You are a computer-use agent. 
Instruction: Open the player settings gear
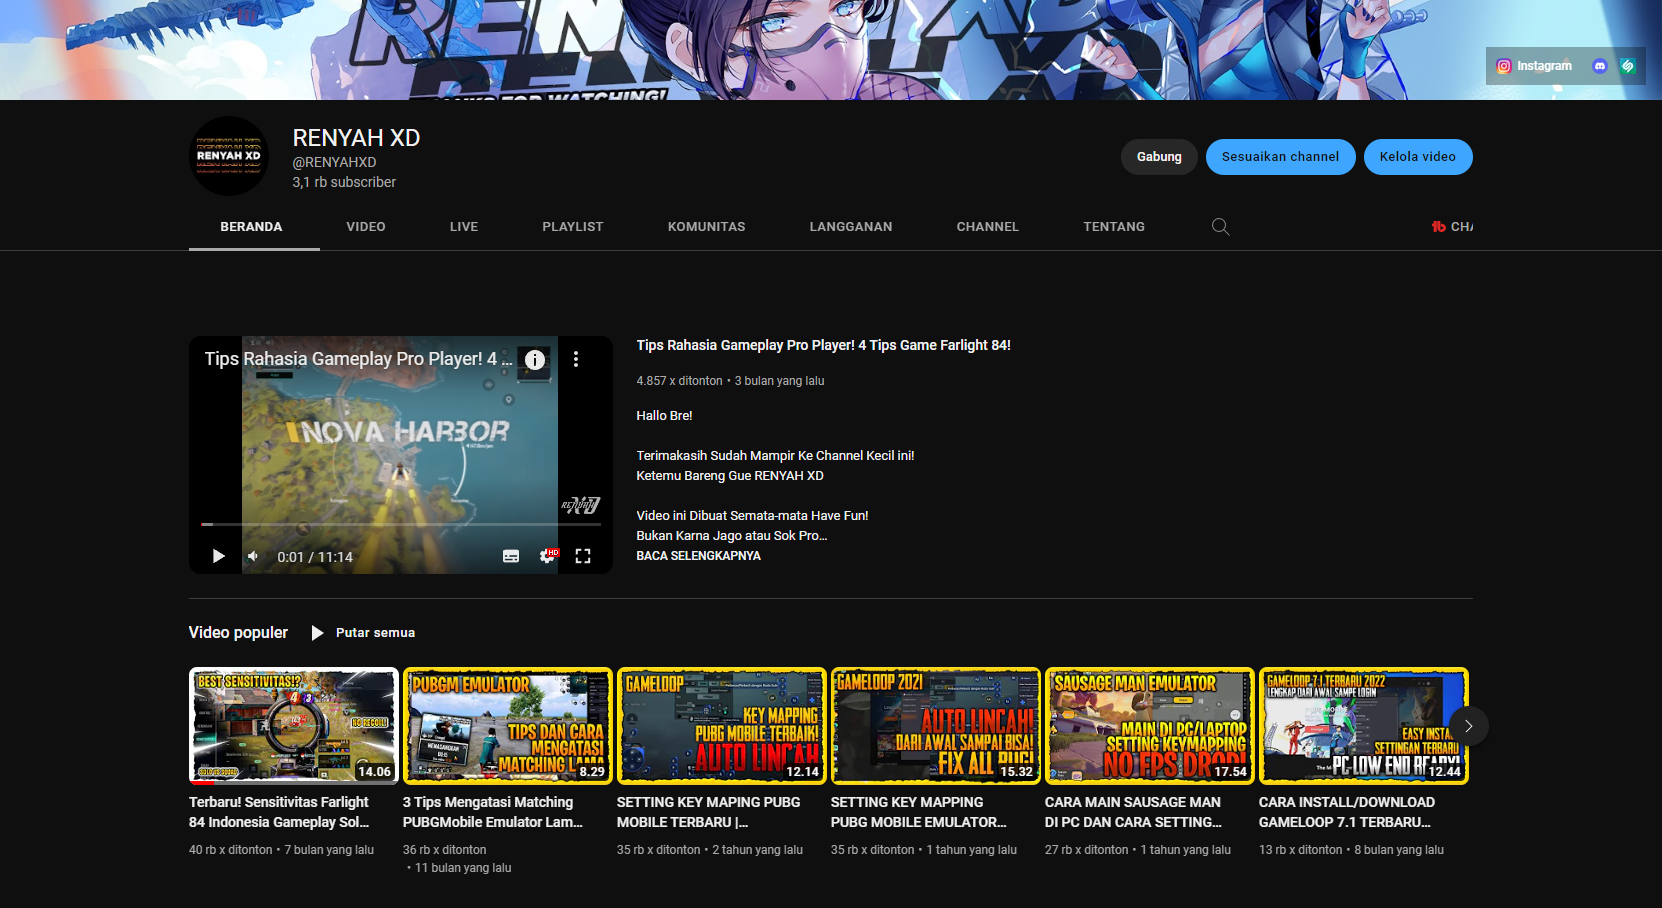[548, 556]
